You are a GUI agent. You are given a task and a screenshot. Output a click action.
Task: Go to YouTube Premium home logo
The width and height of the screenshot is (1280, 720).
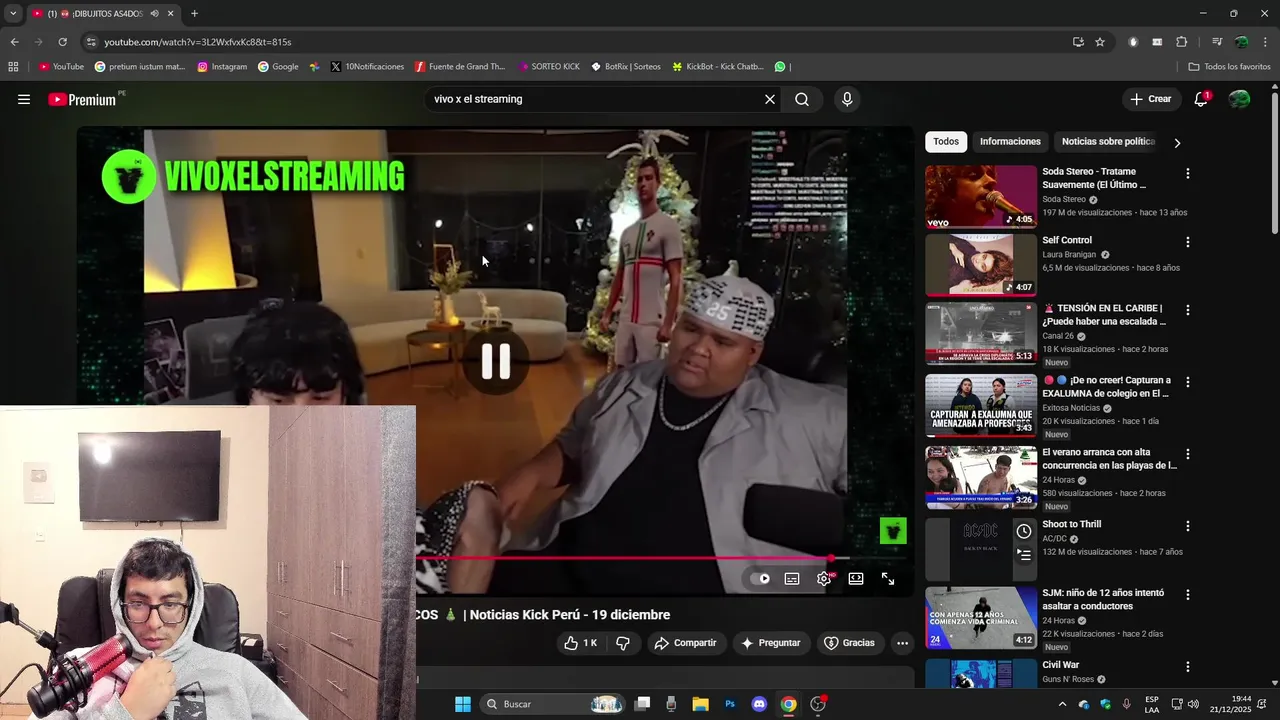coord(82,99)
